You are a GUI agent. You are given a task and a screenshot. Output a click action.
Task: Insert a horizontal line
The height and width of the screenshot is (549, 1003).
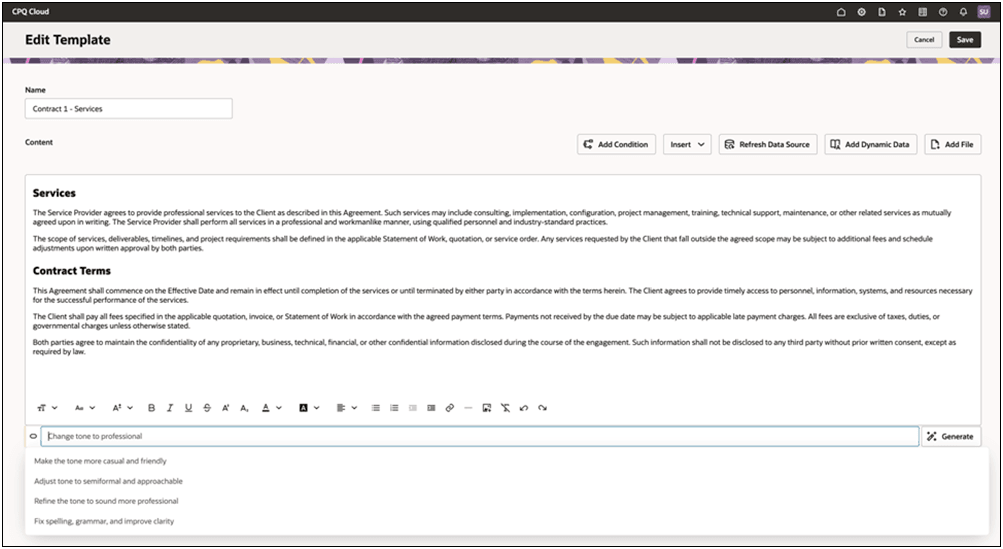[468, 408]
